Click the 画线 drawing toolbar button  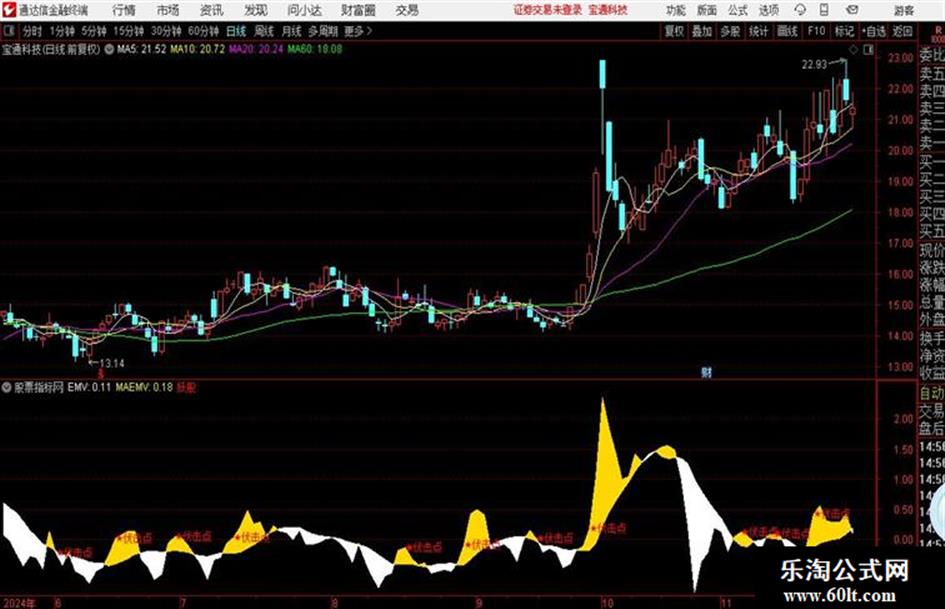[x=788, y=31]
